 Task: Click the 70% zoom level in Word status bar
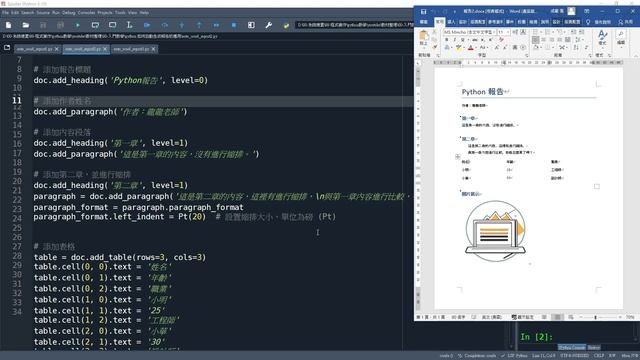pyautogui.click(x=630, y=317)
